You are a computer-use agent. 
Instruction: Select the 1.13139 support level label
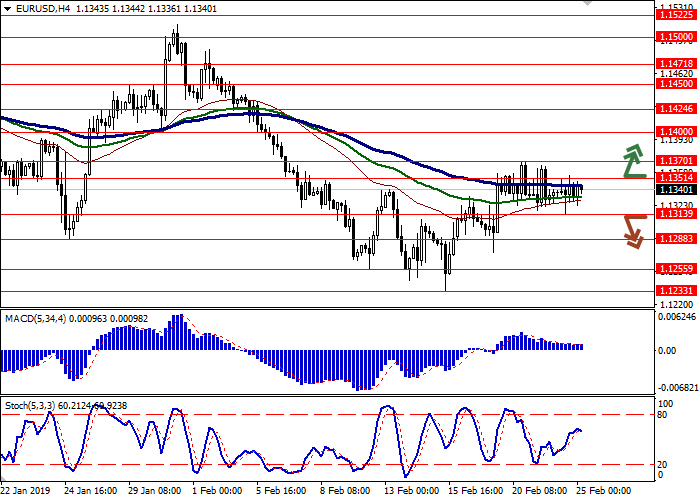click(x=675, y=214)
